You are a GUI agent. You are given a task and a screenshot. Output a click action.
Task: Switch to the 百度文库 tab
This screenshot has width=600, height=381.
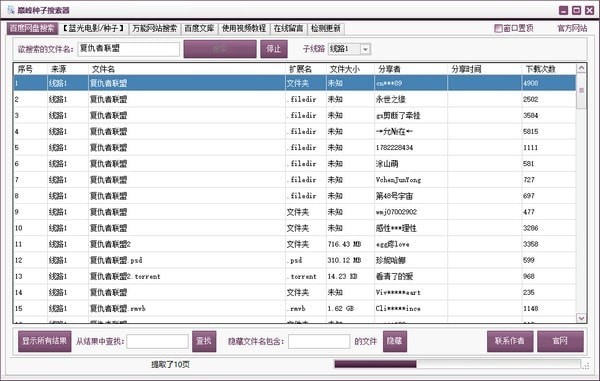point(199,28)
